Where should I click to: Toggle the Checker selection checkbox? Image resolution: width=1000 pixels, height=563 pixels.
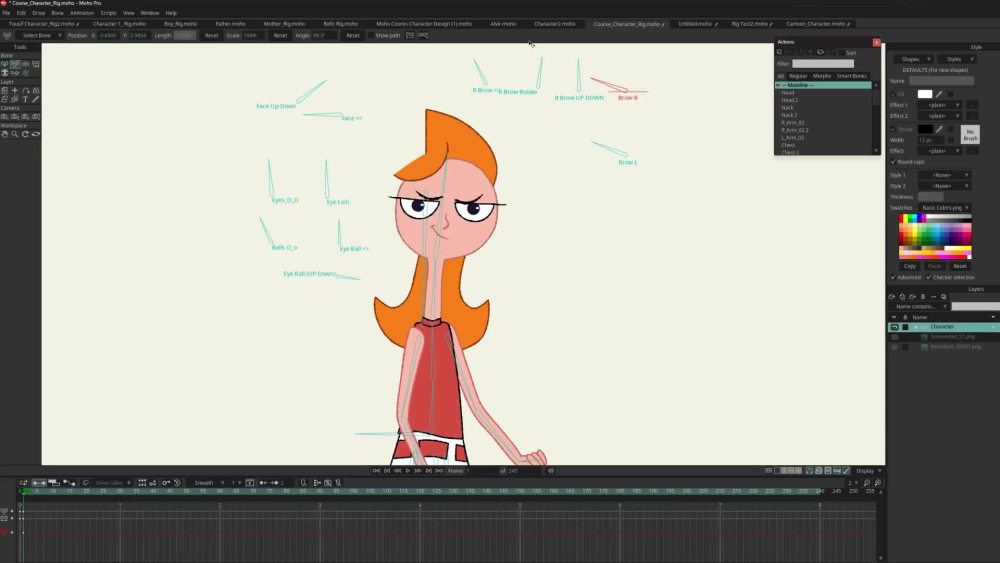click(x=929, y=277)
